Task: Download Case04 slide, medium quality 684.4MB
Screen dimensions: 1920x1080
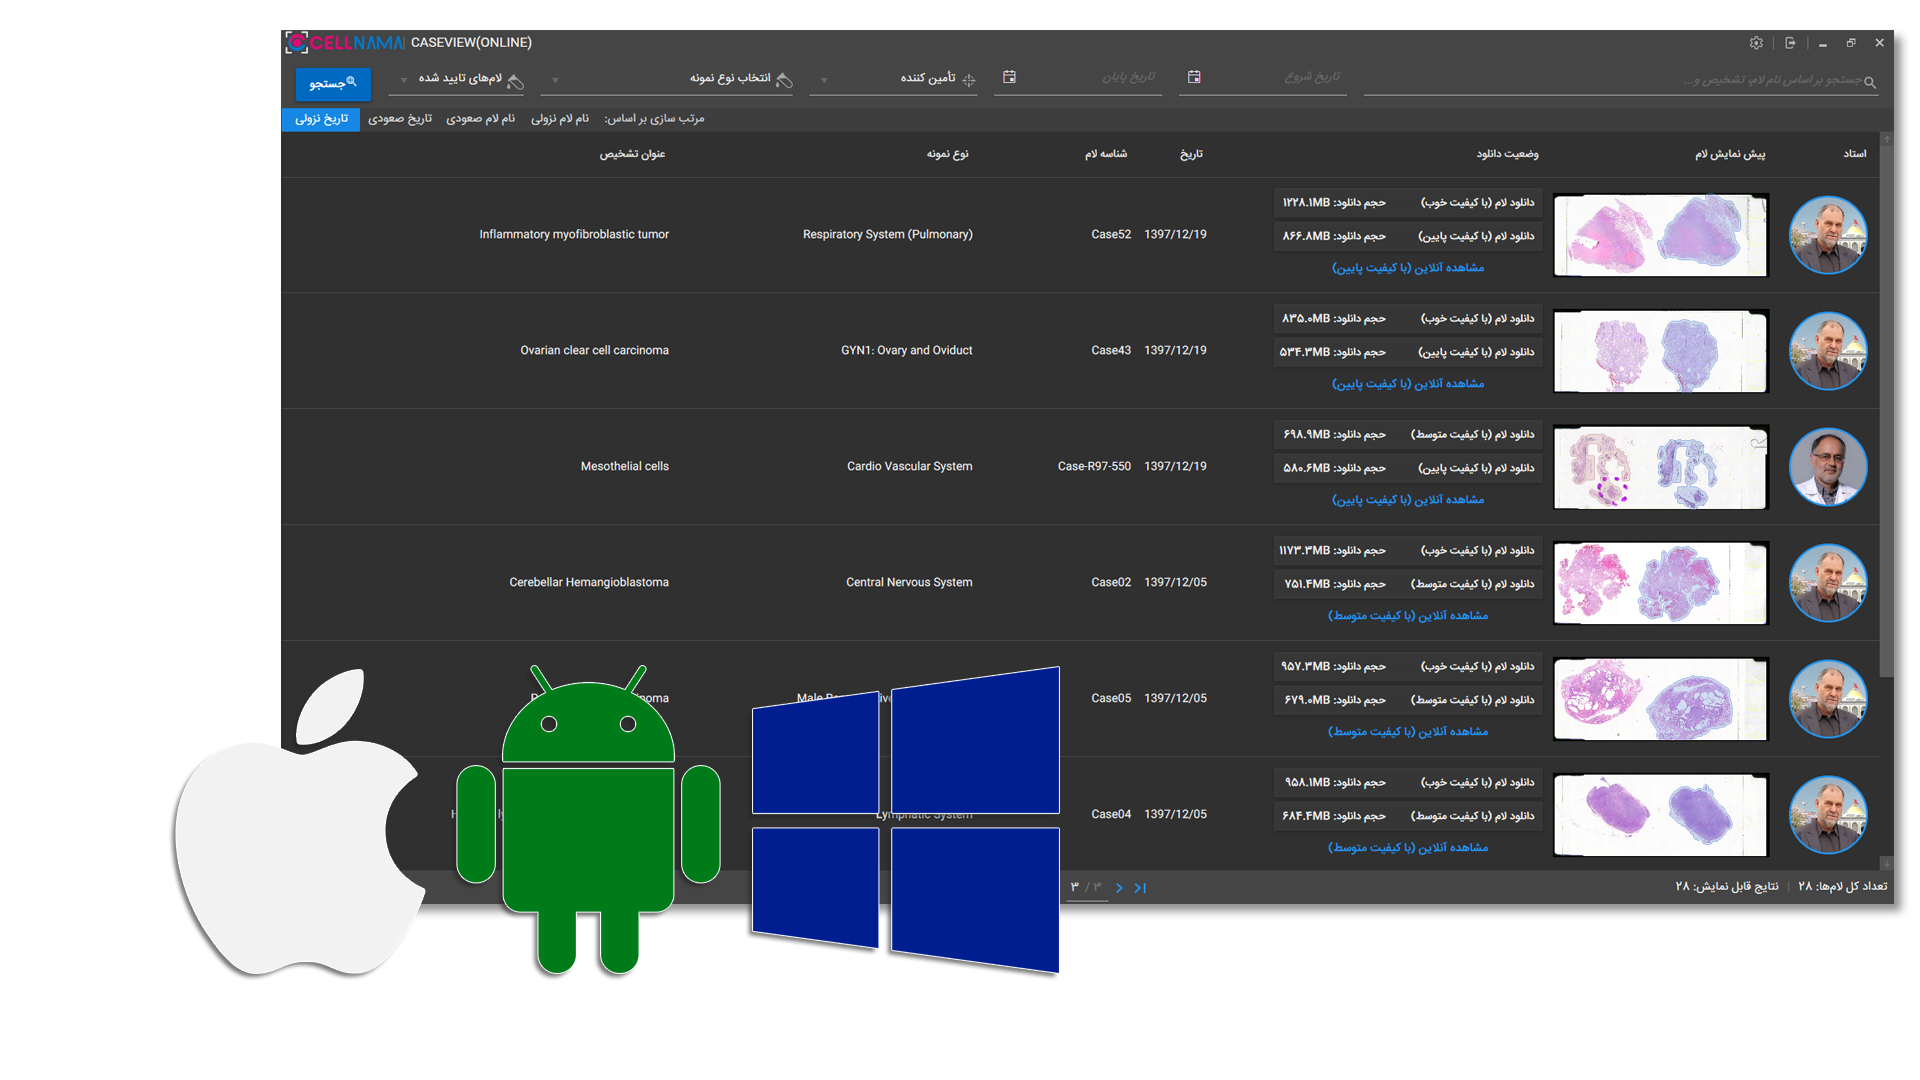Action: click(1407, 817)
